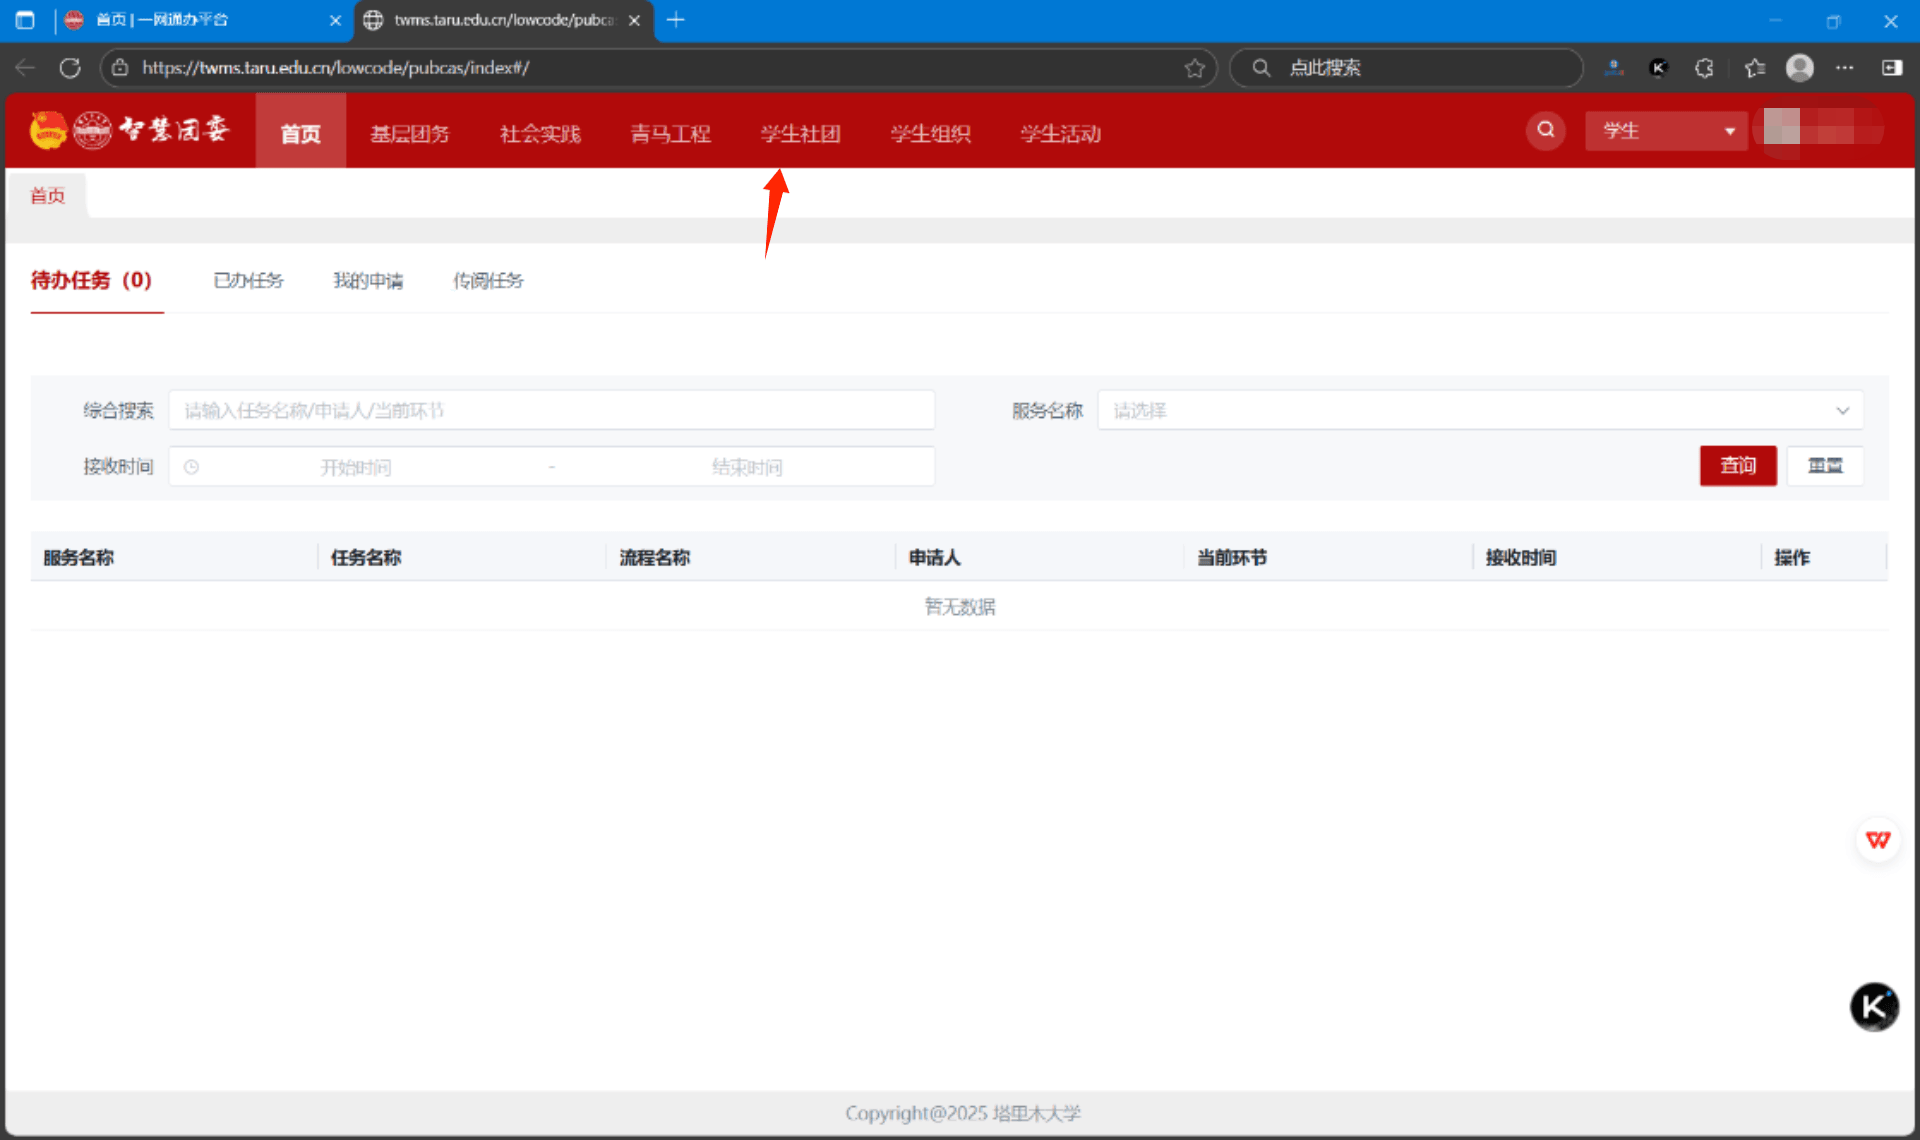This screenshot has width=1920, height=1140.
Task: Click the black K floating assistant icon
Action: 1873,1006
